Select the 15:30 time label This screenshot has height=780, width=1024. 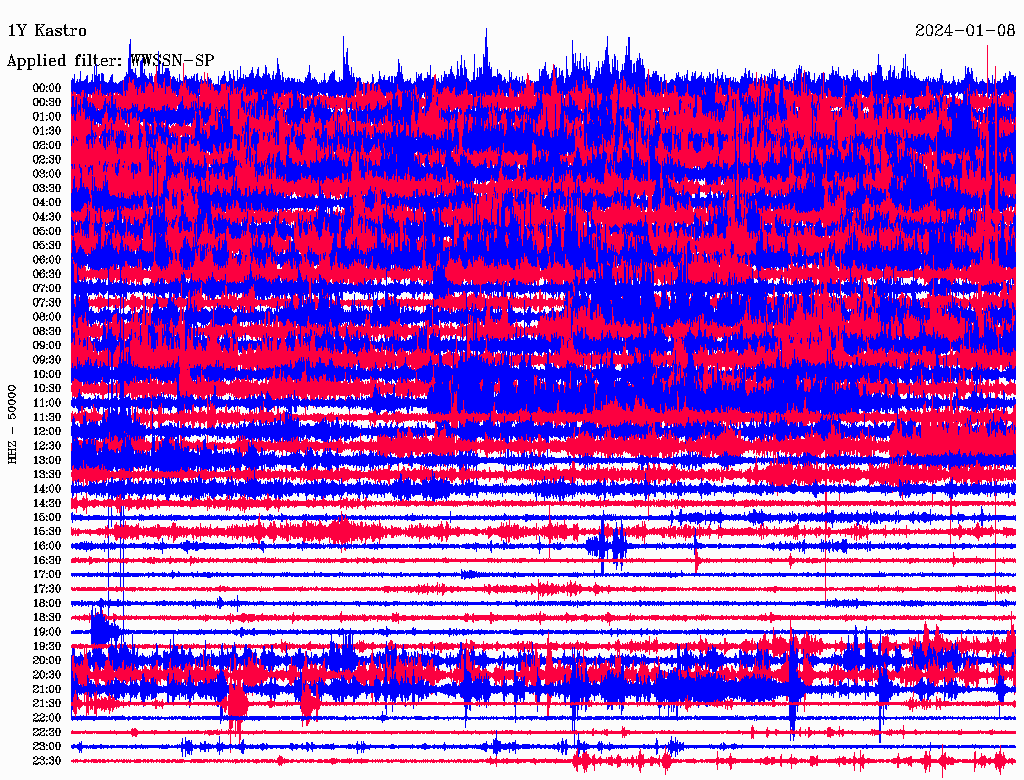pyautogui.click(x=47, y=532)
